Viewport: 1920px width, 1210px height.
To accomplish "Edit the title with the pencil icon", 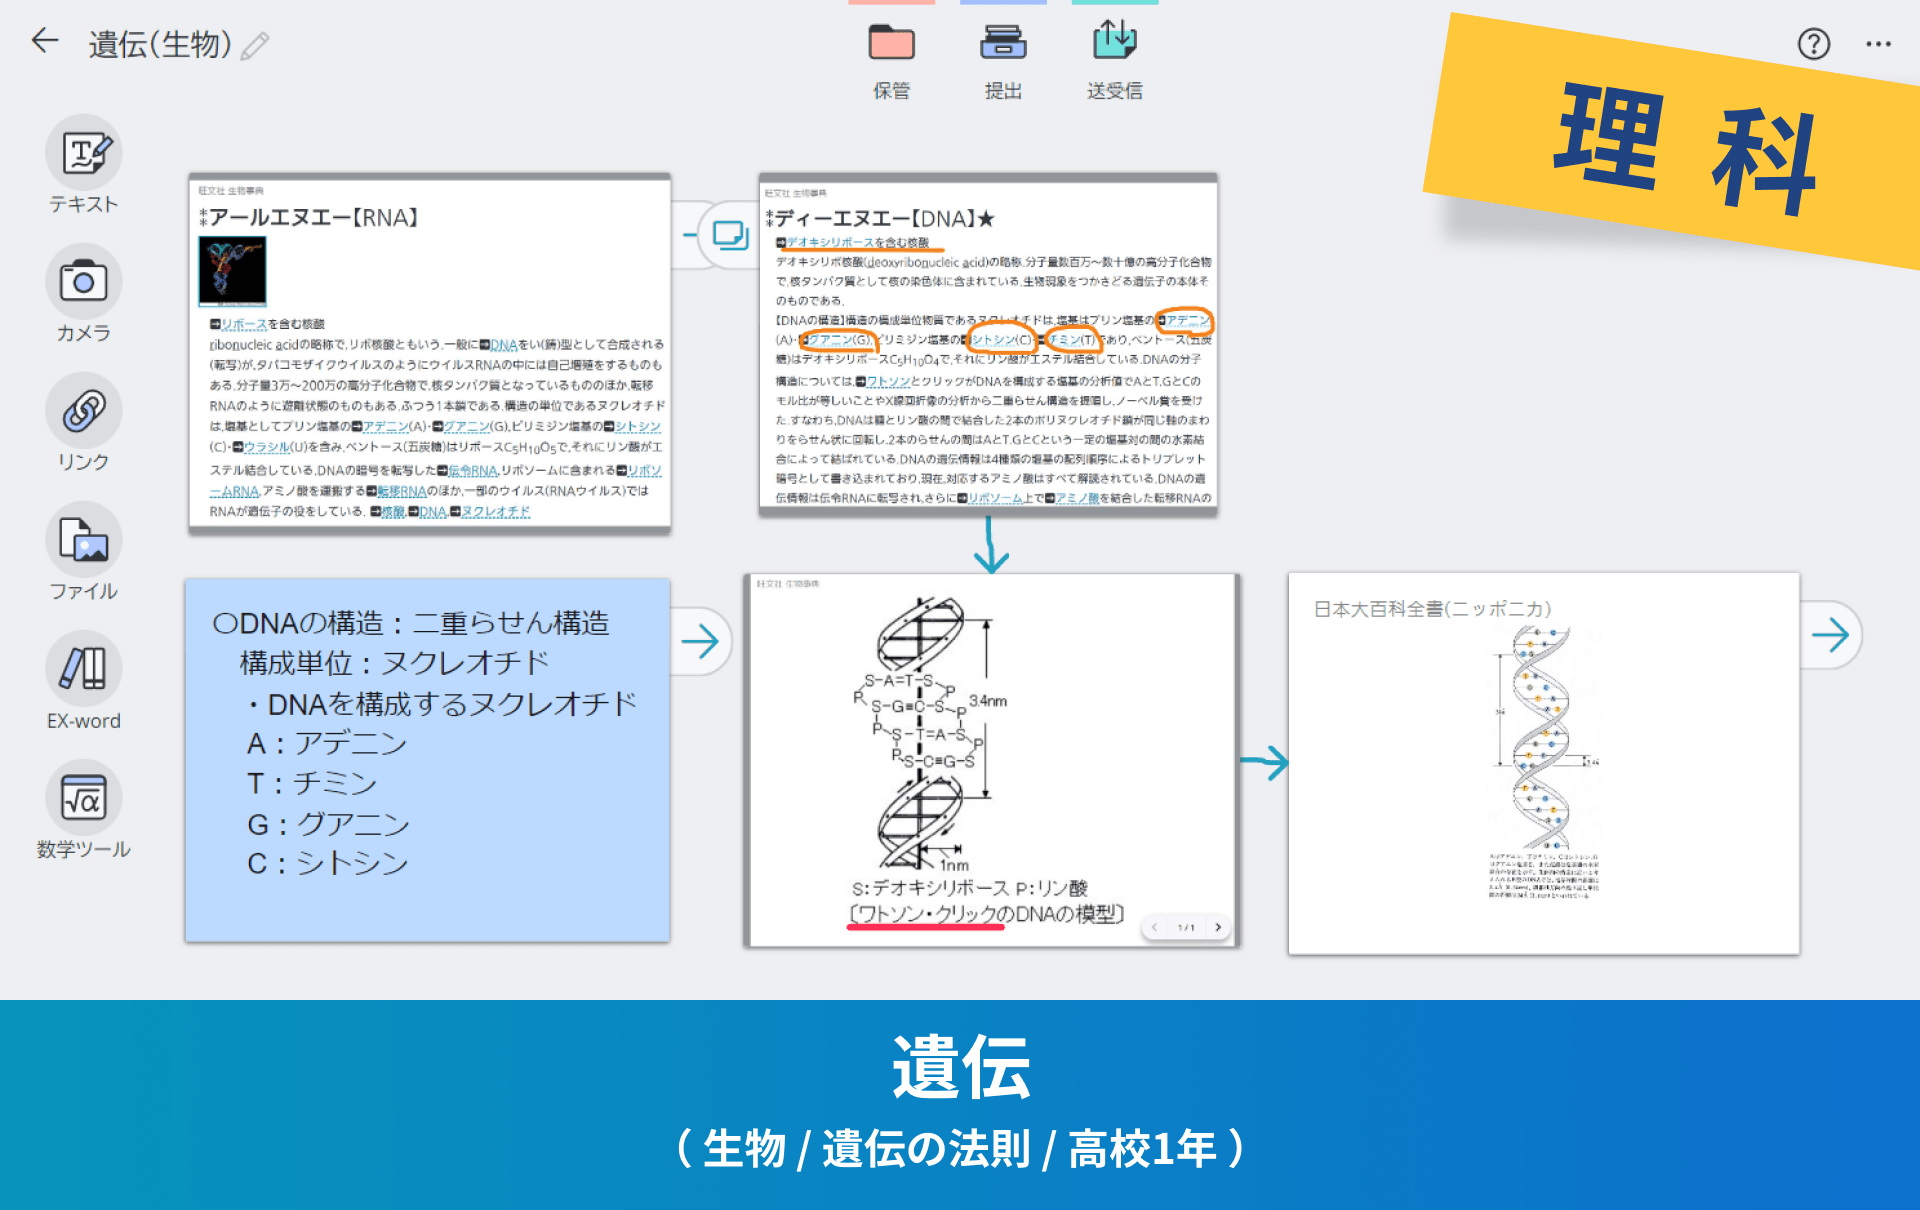I will tap(256, 46).
